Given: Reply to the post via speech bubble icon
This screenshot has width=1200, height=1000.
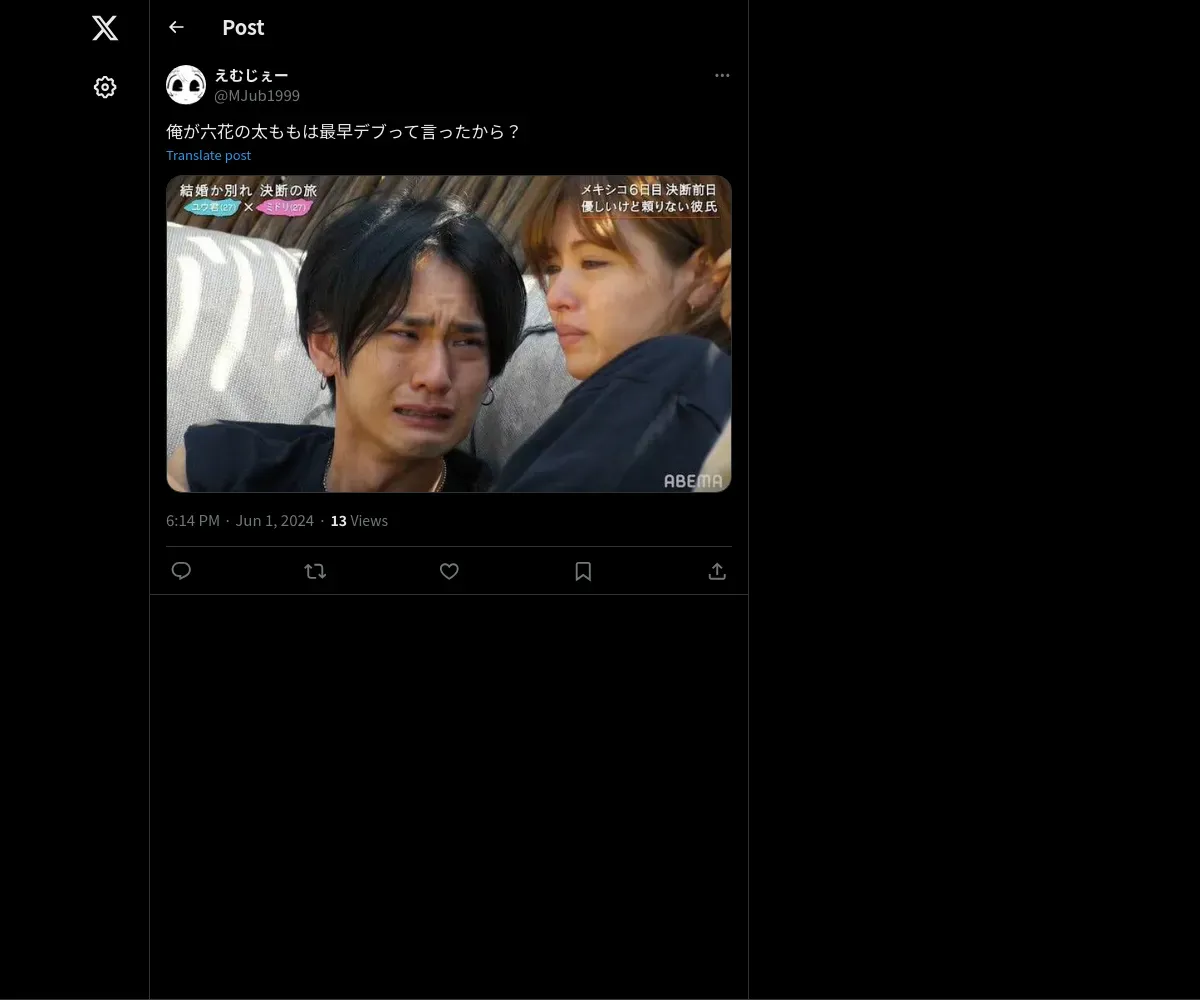Looking at the screenshot, I should pos(181,571).
